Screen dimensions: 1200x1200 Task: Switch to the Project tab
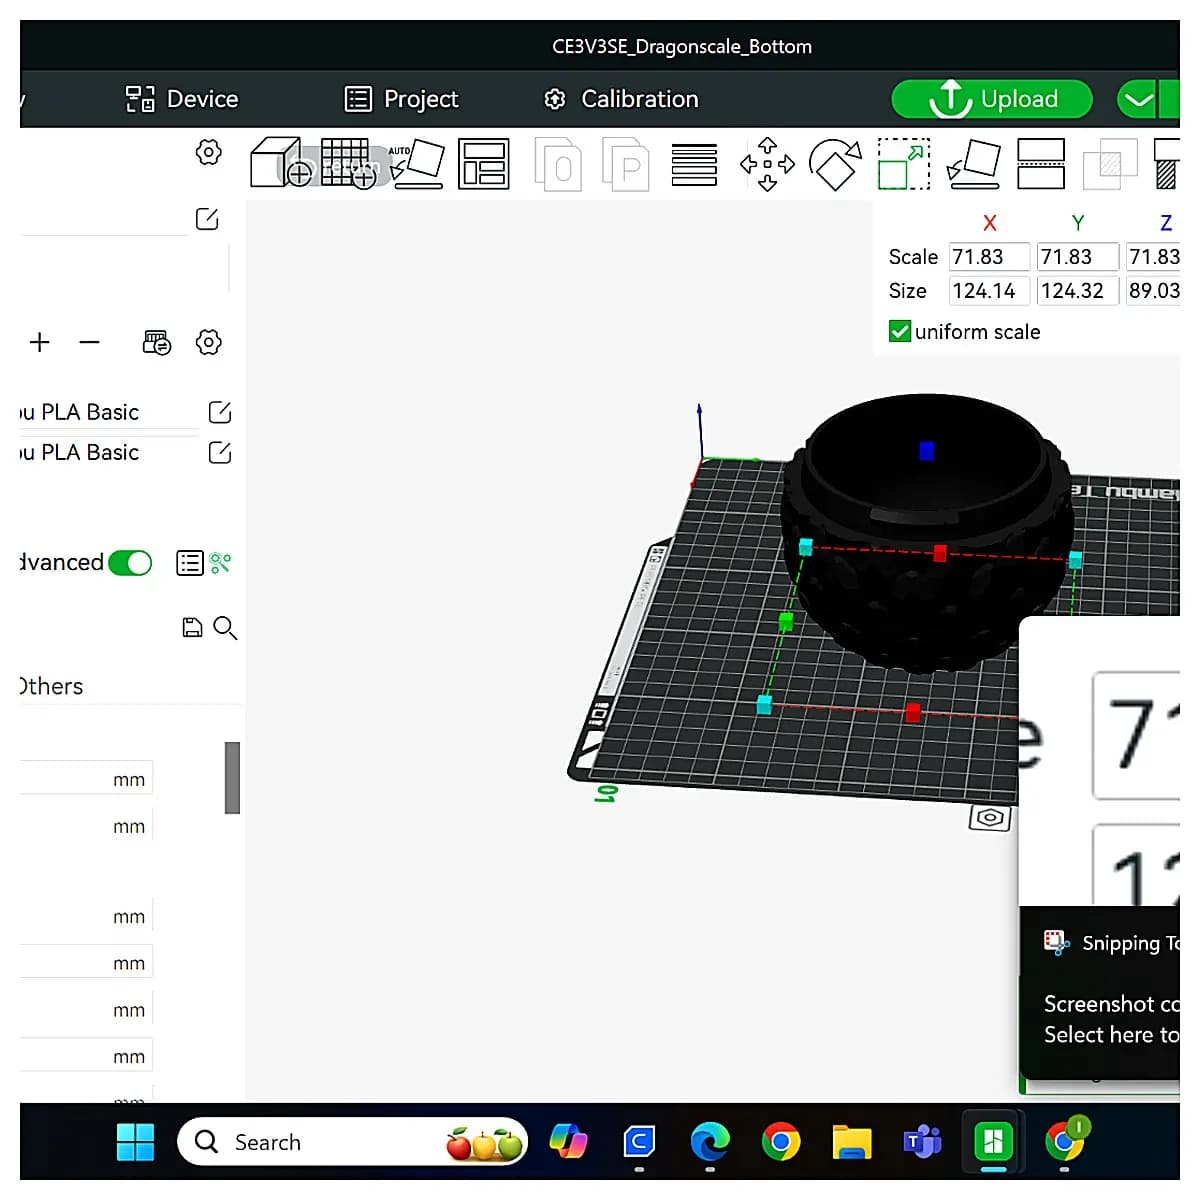[x=401, y=99]
